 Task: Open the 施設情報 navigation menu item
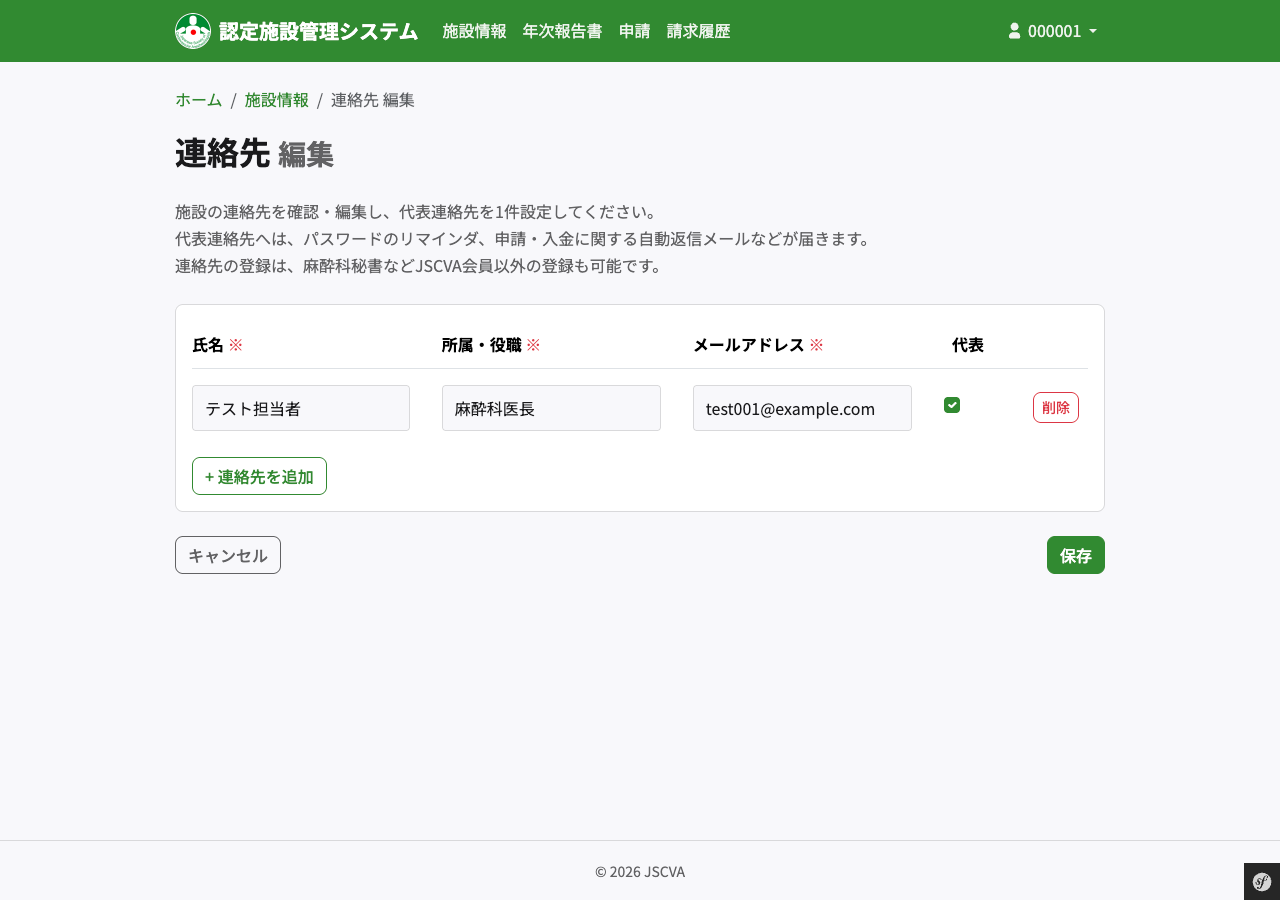click(474, 31)
